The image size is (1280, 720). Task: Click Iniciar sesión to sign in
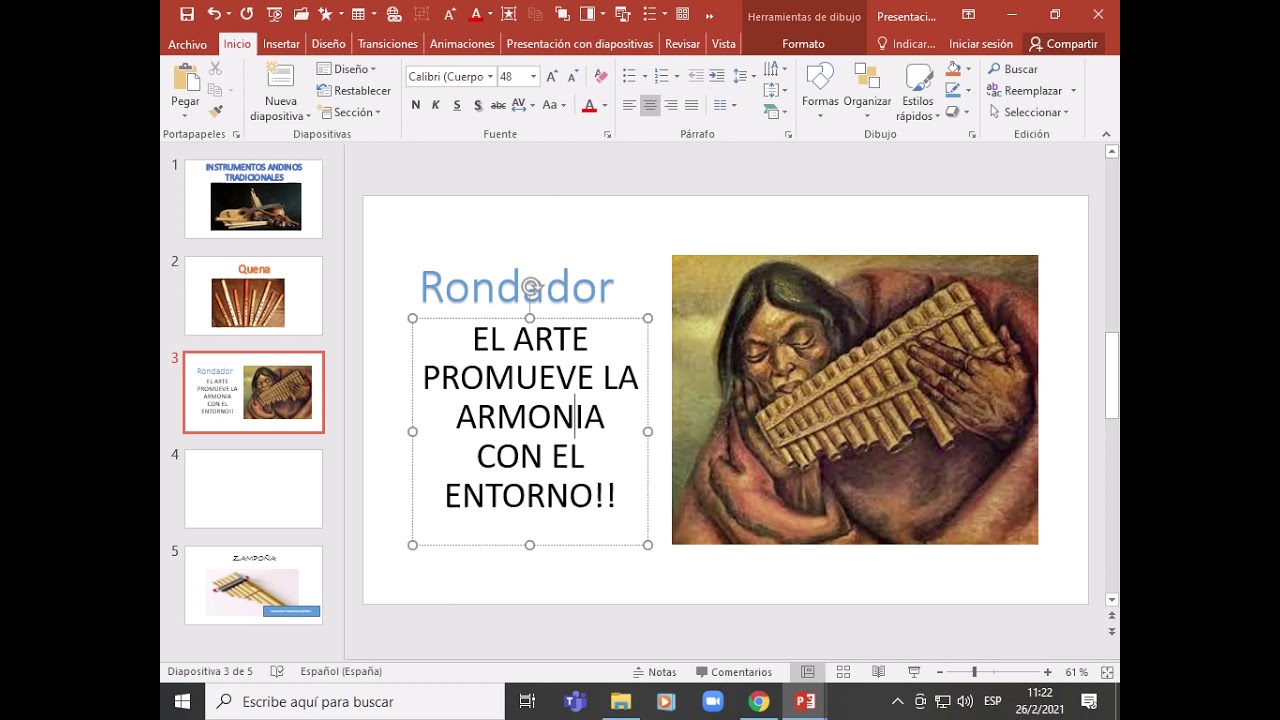(981, 44)
